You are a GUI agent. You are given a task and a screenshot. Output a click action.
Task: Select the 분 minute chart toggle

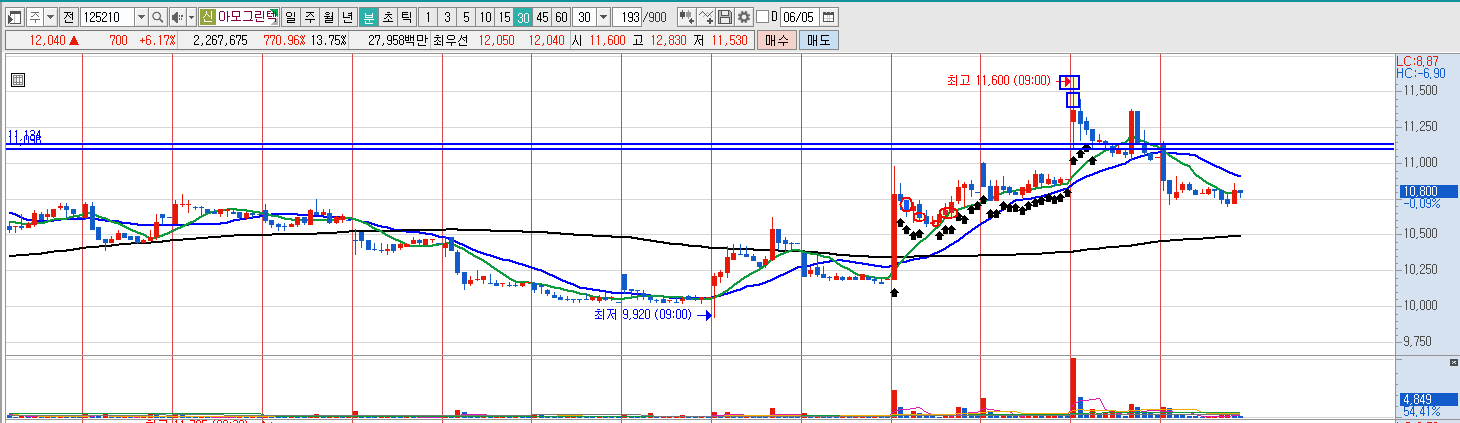(x=368, y=17)
